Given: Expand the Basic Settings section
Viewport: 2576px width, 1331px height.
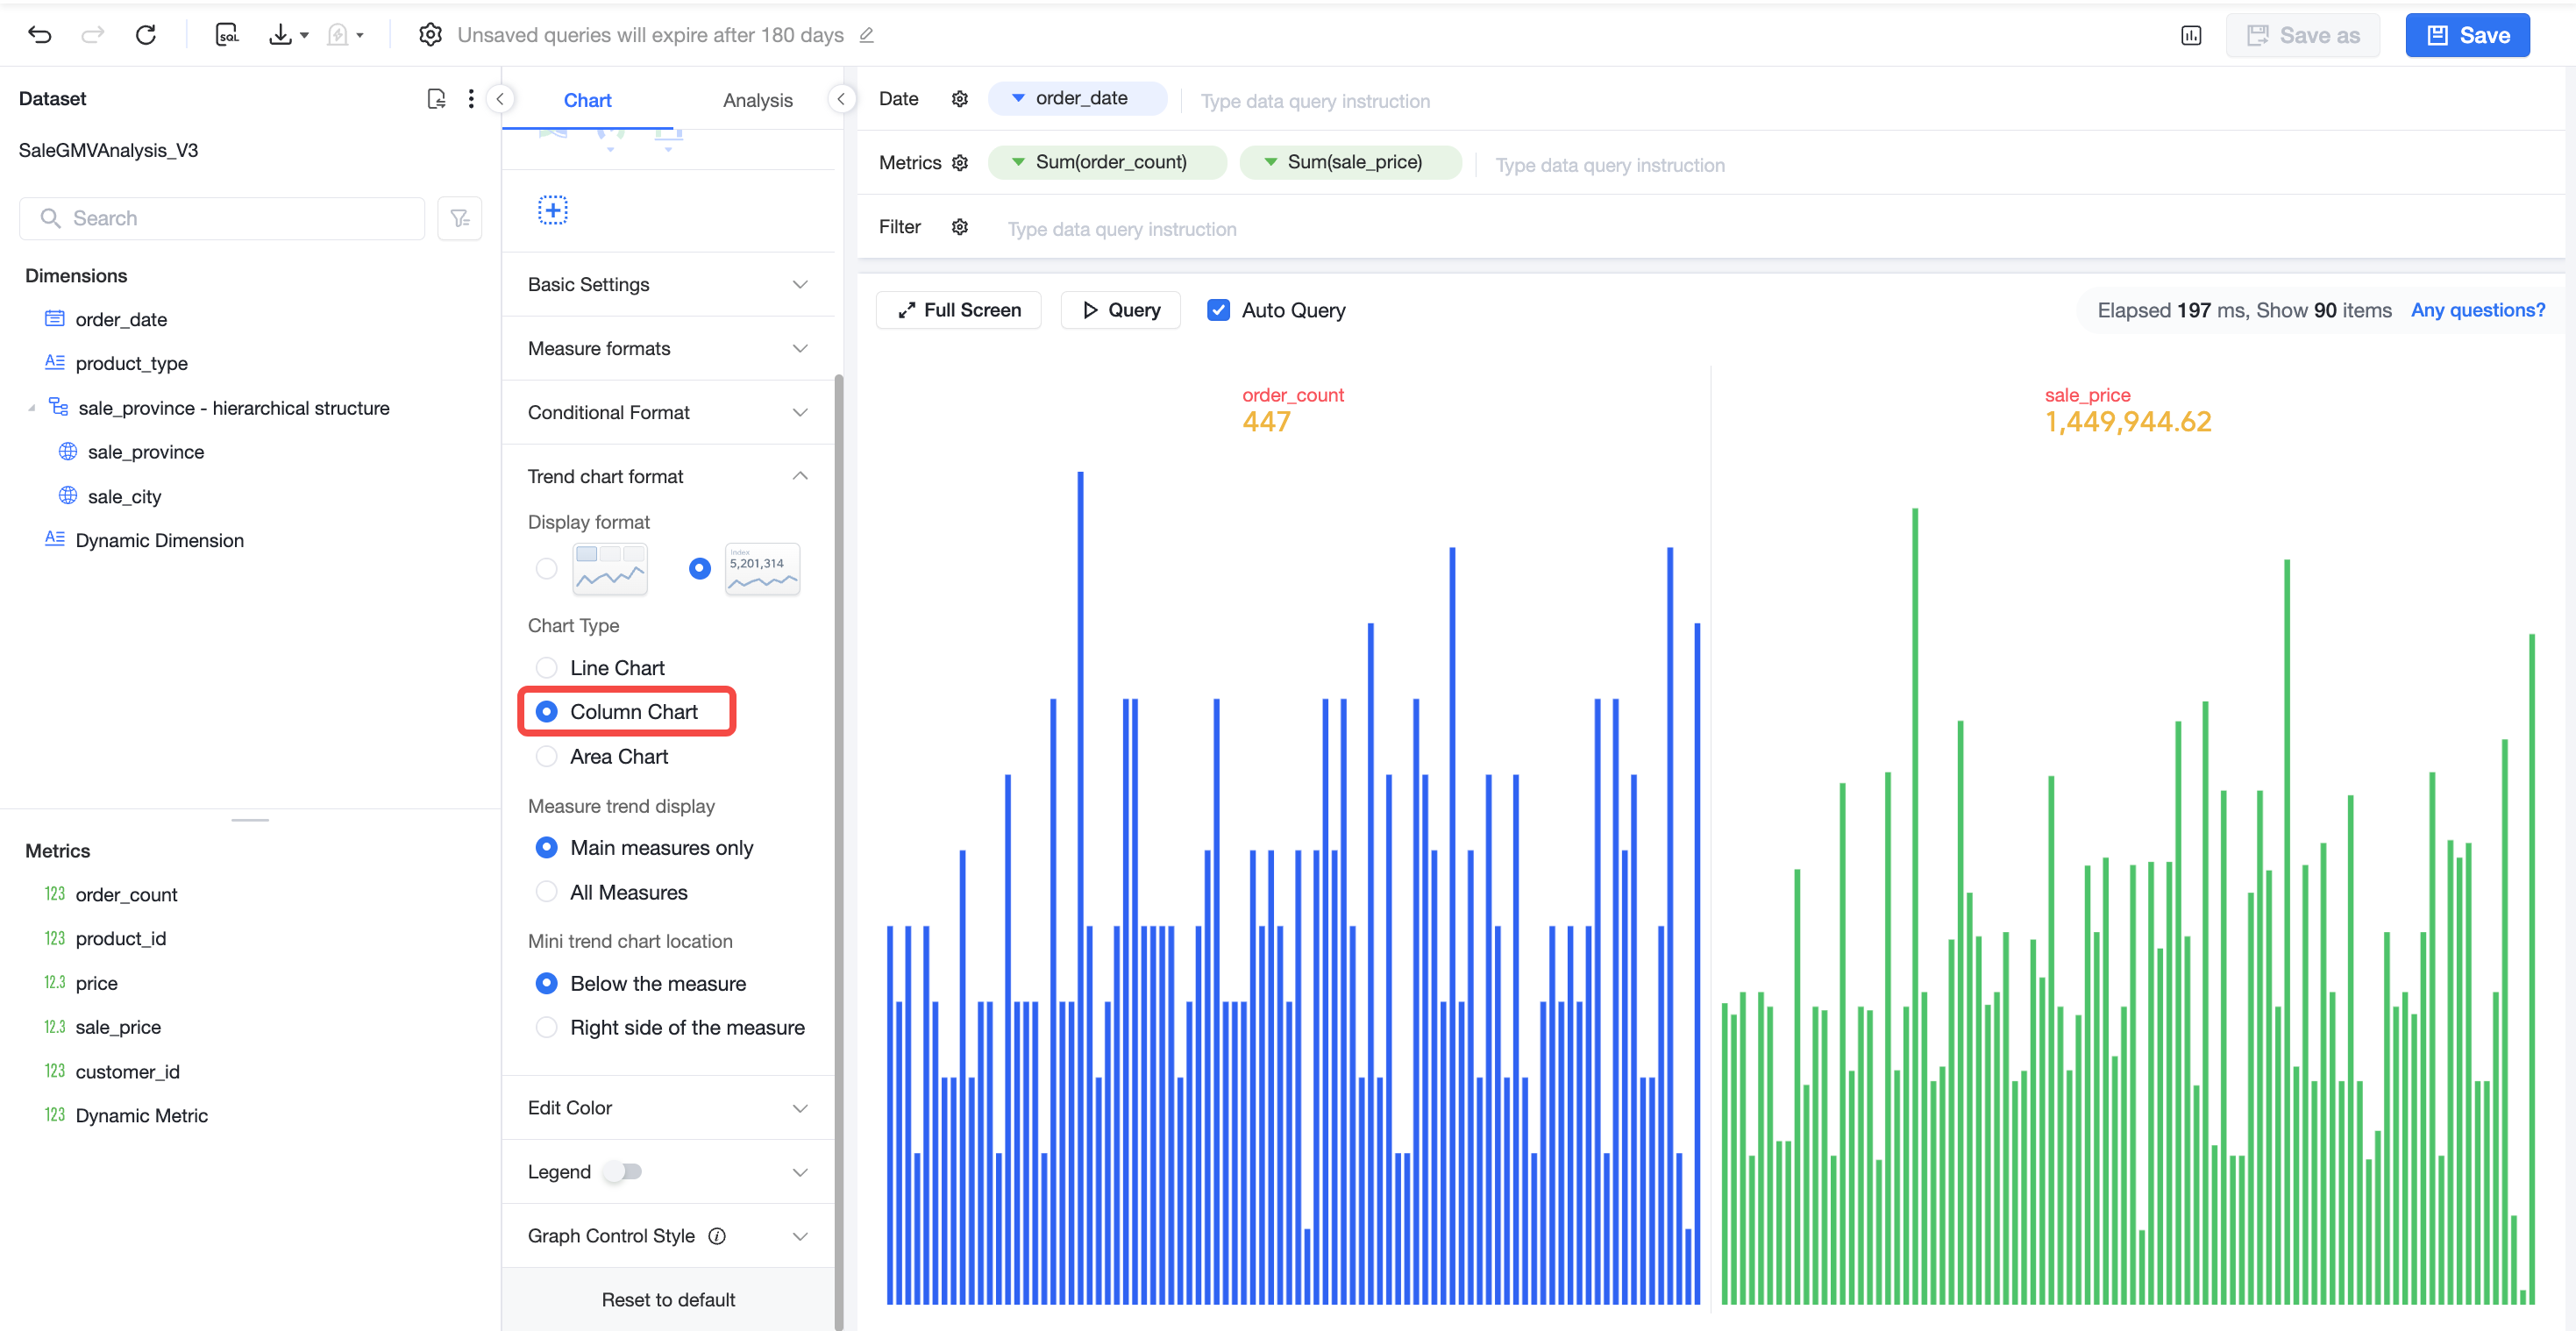Looking at the screenshot, I should [x=668, y=284].
